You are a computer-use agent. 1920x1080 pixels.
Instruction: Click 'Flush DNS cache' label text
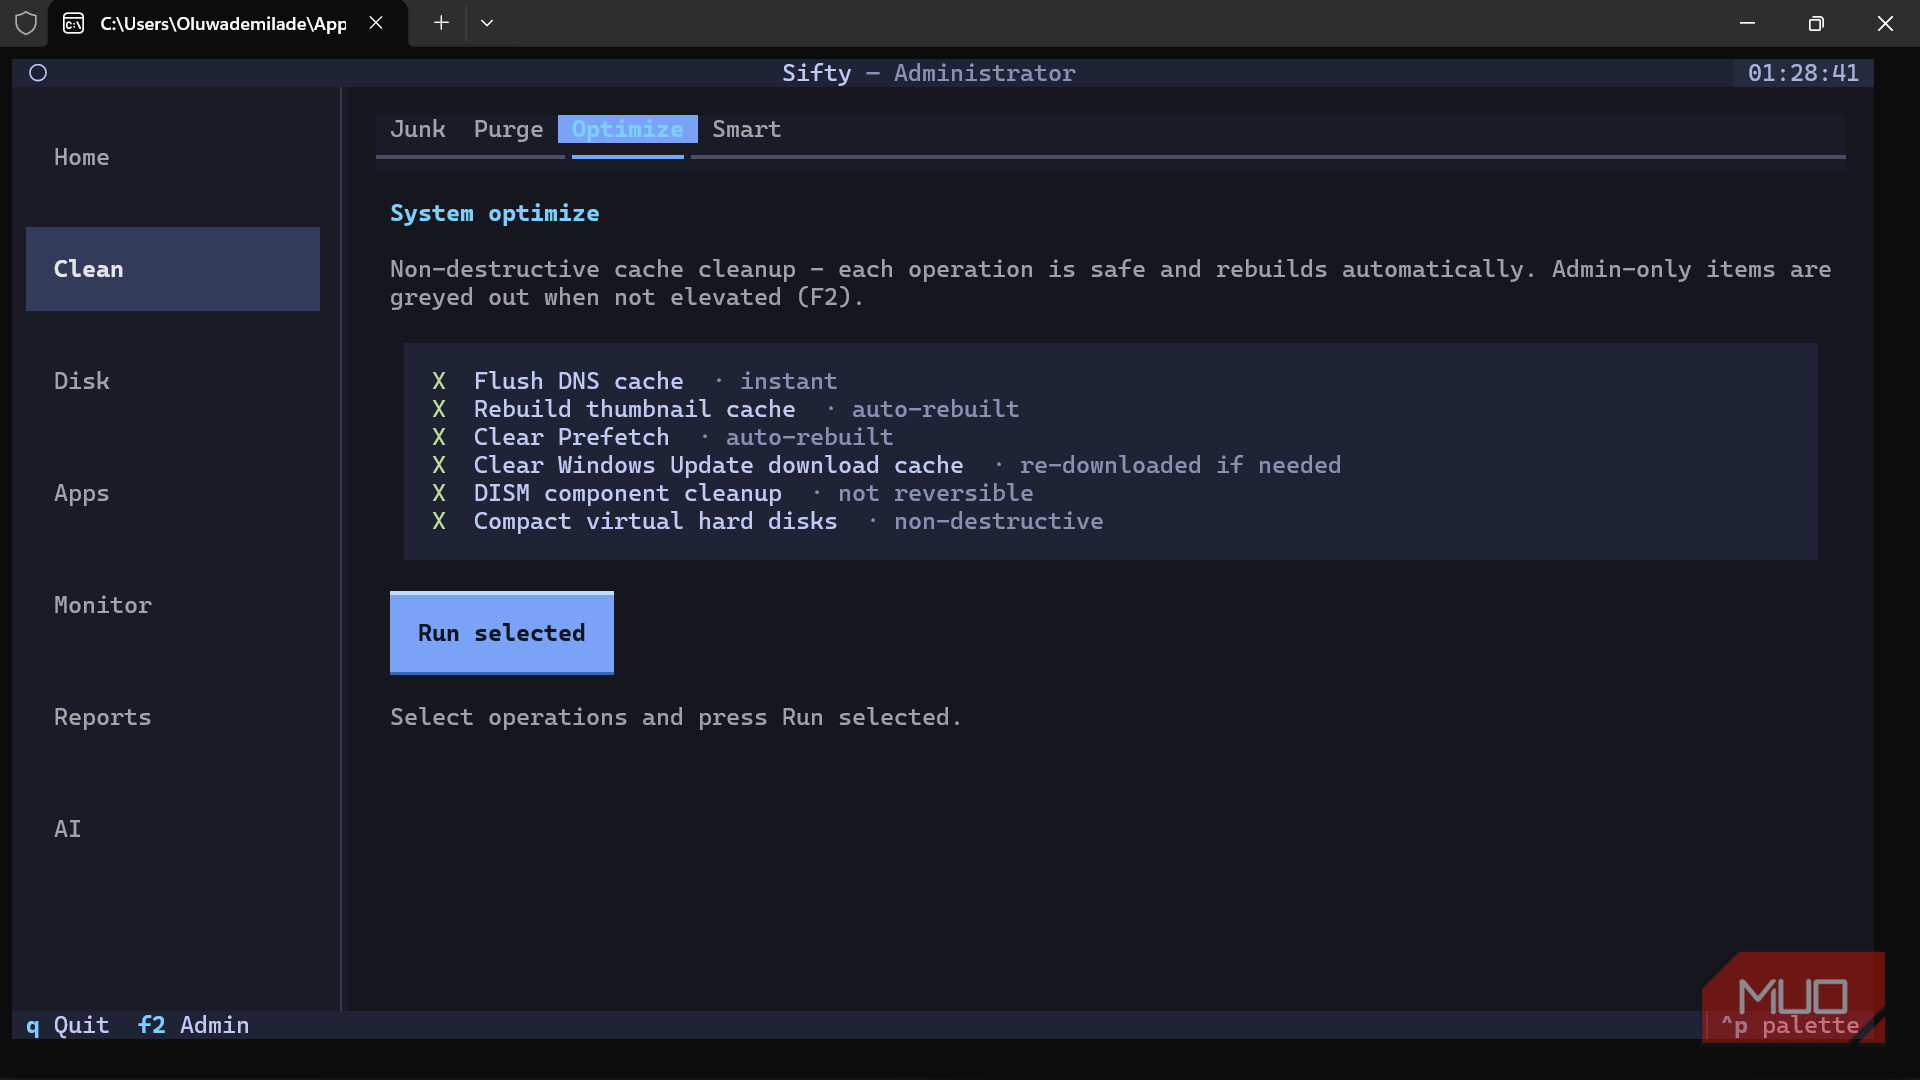click(579, 381)
